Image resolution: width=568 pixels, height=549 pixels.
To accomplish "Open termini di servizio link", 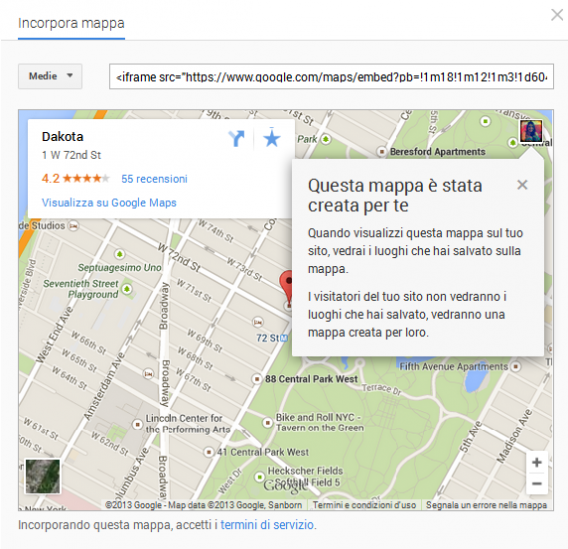I will coord(267,525).
